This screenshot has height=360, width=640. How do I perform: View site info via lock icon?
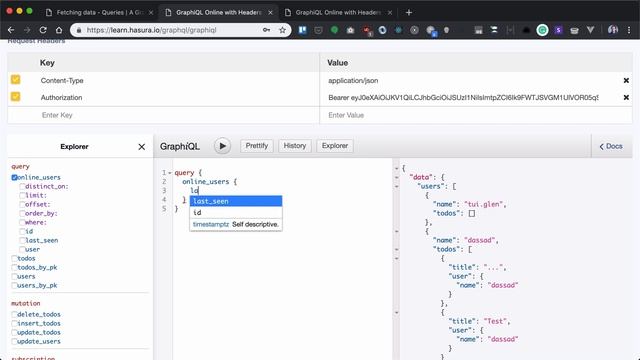tap(79, 30)
